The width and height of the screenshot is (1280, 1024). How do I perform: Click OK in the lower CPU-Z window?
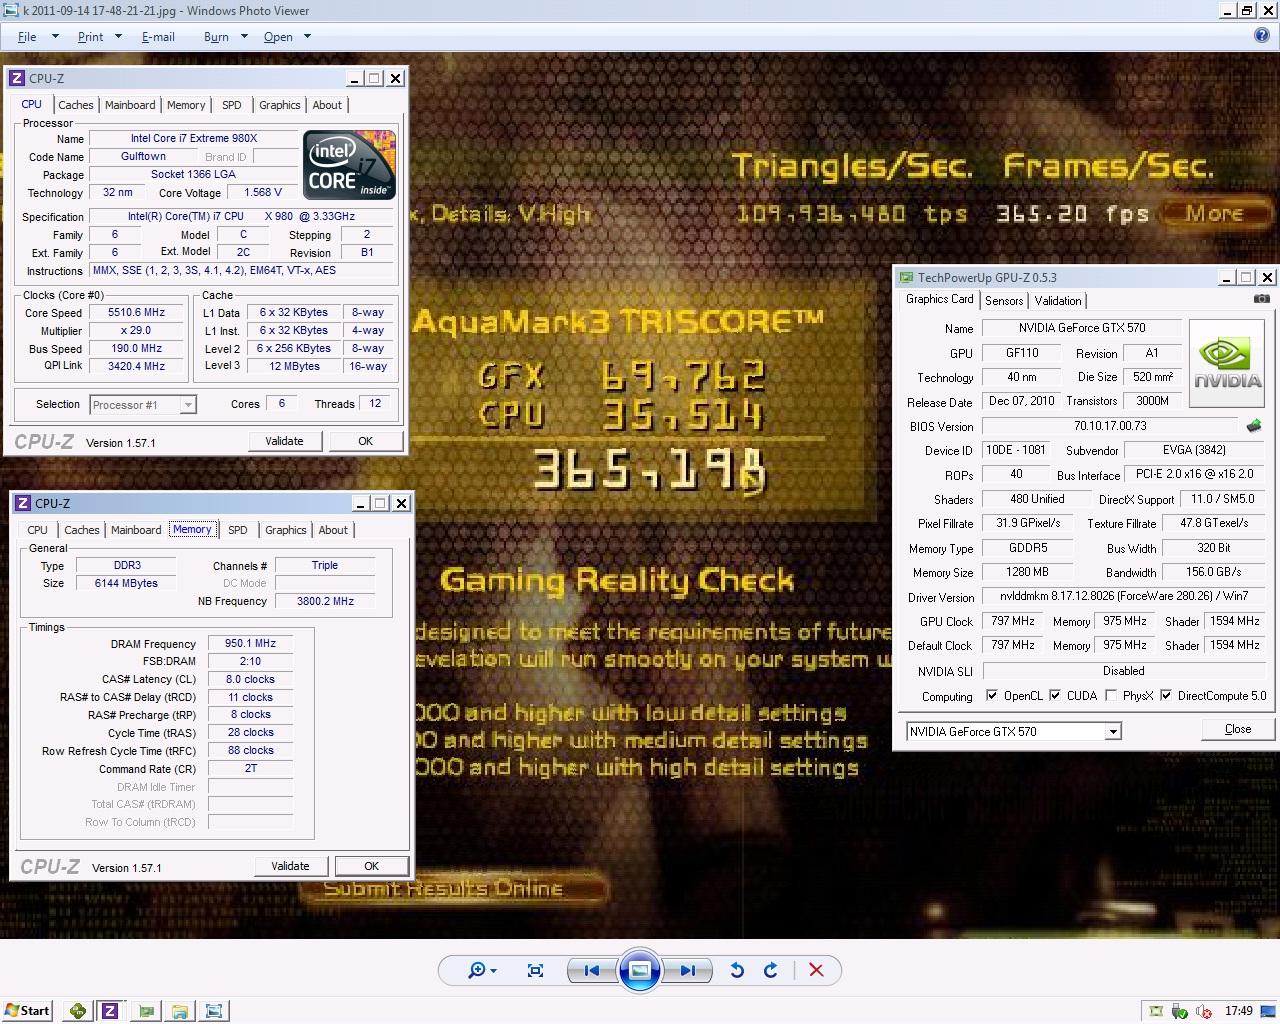point(371,866)
